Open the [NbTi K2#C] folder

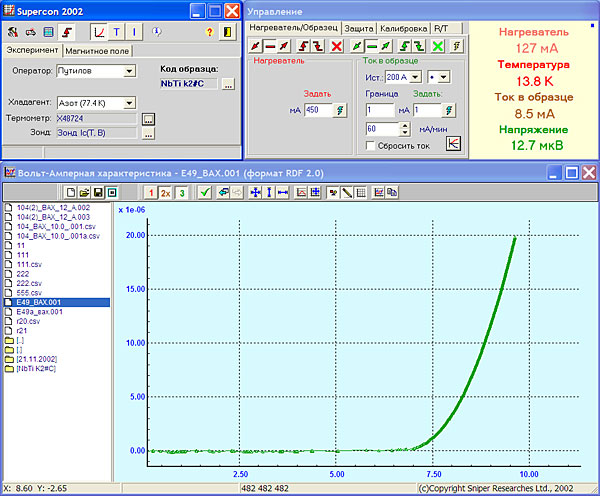(x=57, y=369)
